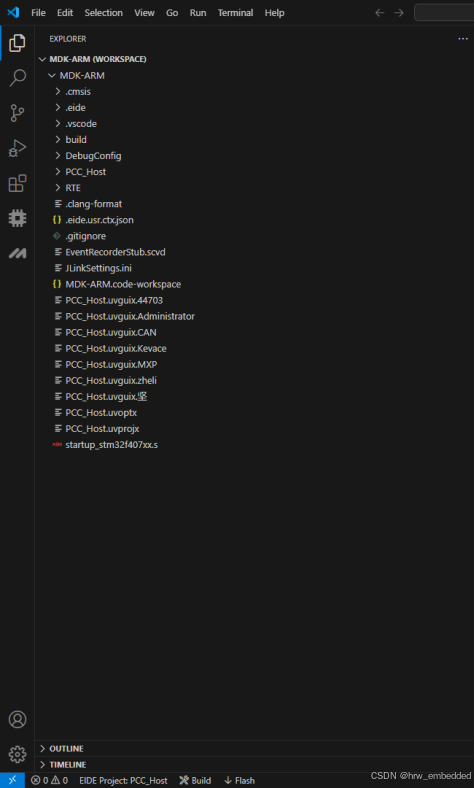Open Source Control view icon

coord(18,113)
